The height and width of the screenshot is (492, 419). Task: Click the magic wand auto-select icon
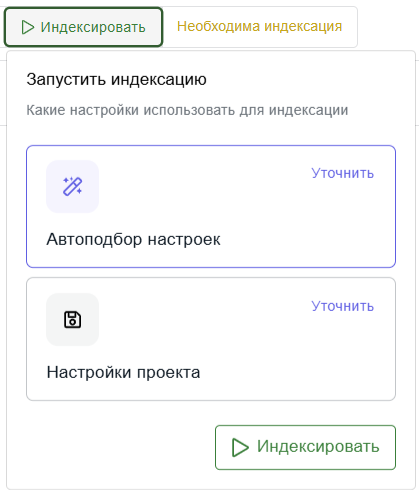coord(73,186)
